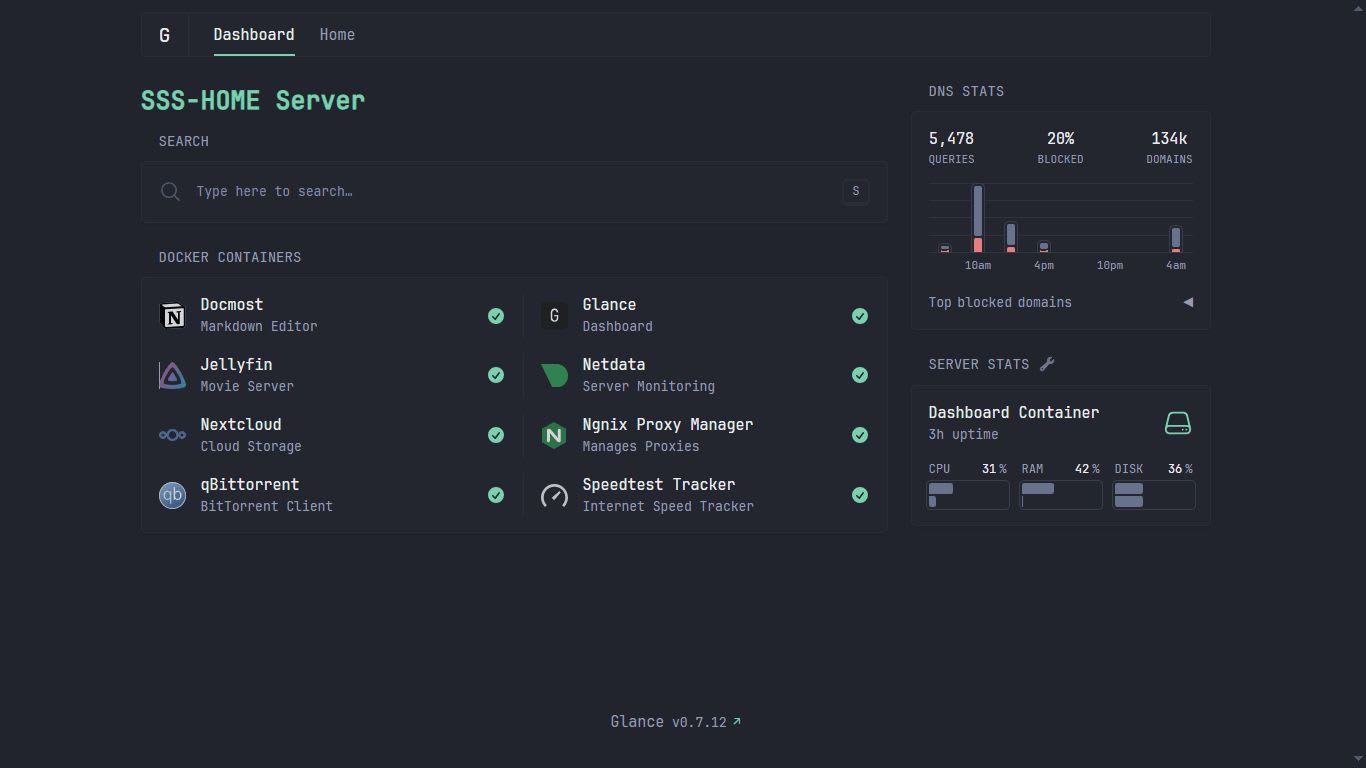Click Nextcloud's green status checkmark
This screenshot has width=1366, height=768.
[x=496, y=435]
